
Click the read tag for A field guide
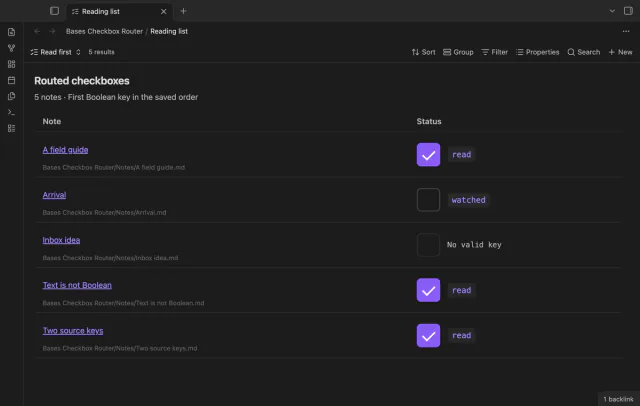click(x=462, y=155)
